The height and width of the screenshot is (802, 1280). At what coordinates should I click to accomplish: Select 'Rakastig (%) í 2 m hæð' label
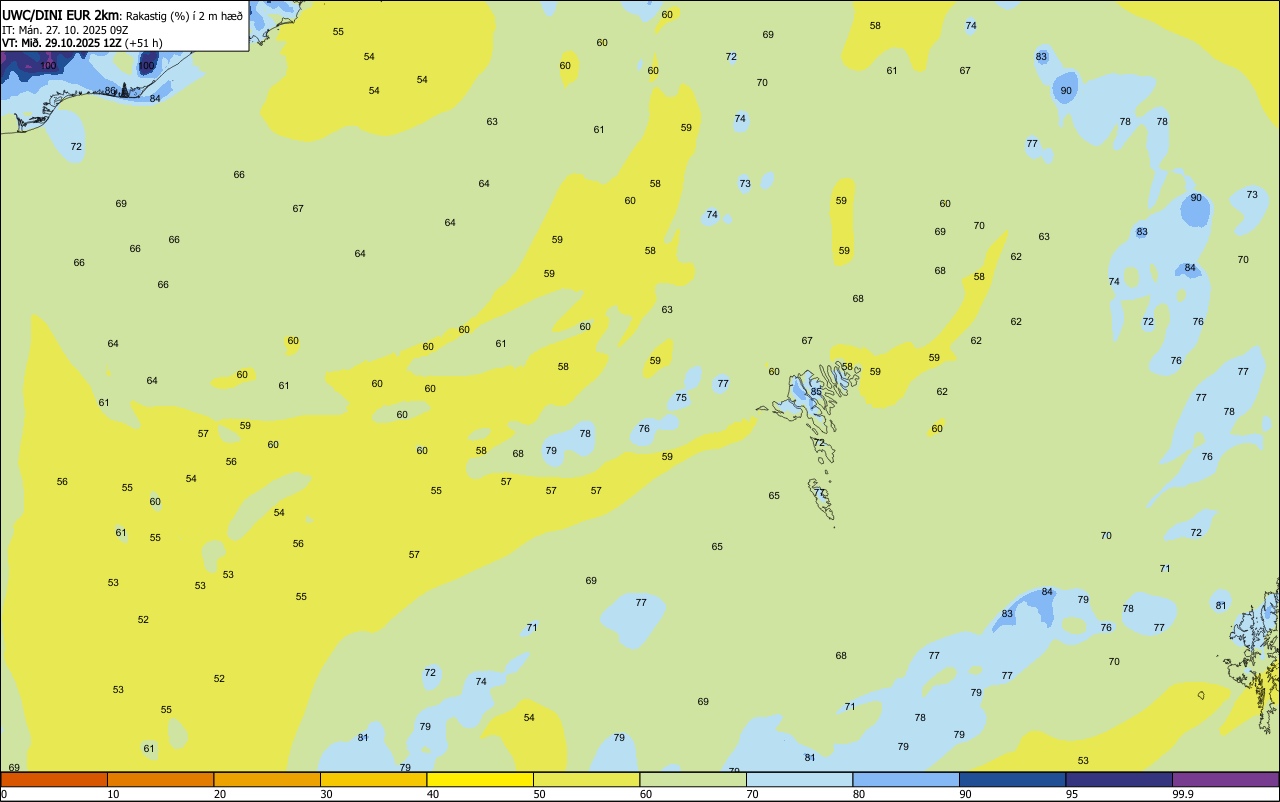click(184, 16)
